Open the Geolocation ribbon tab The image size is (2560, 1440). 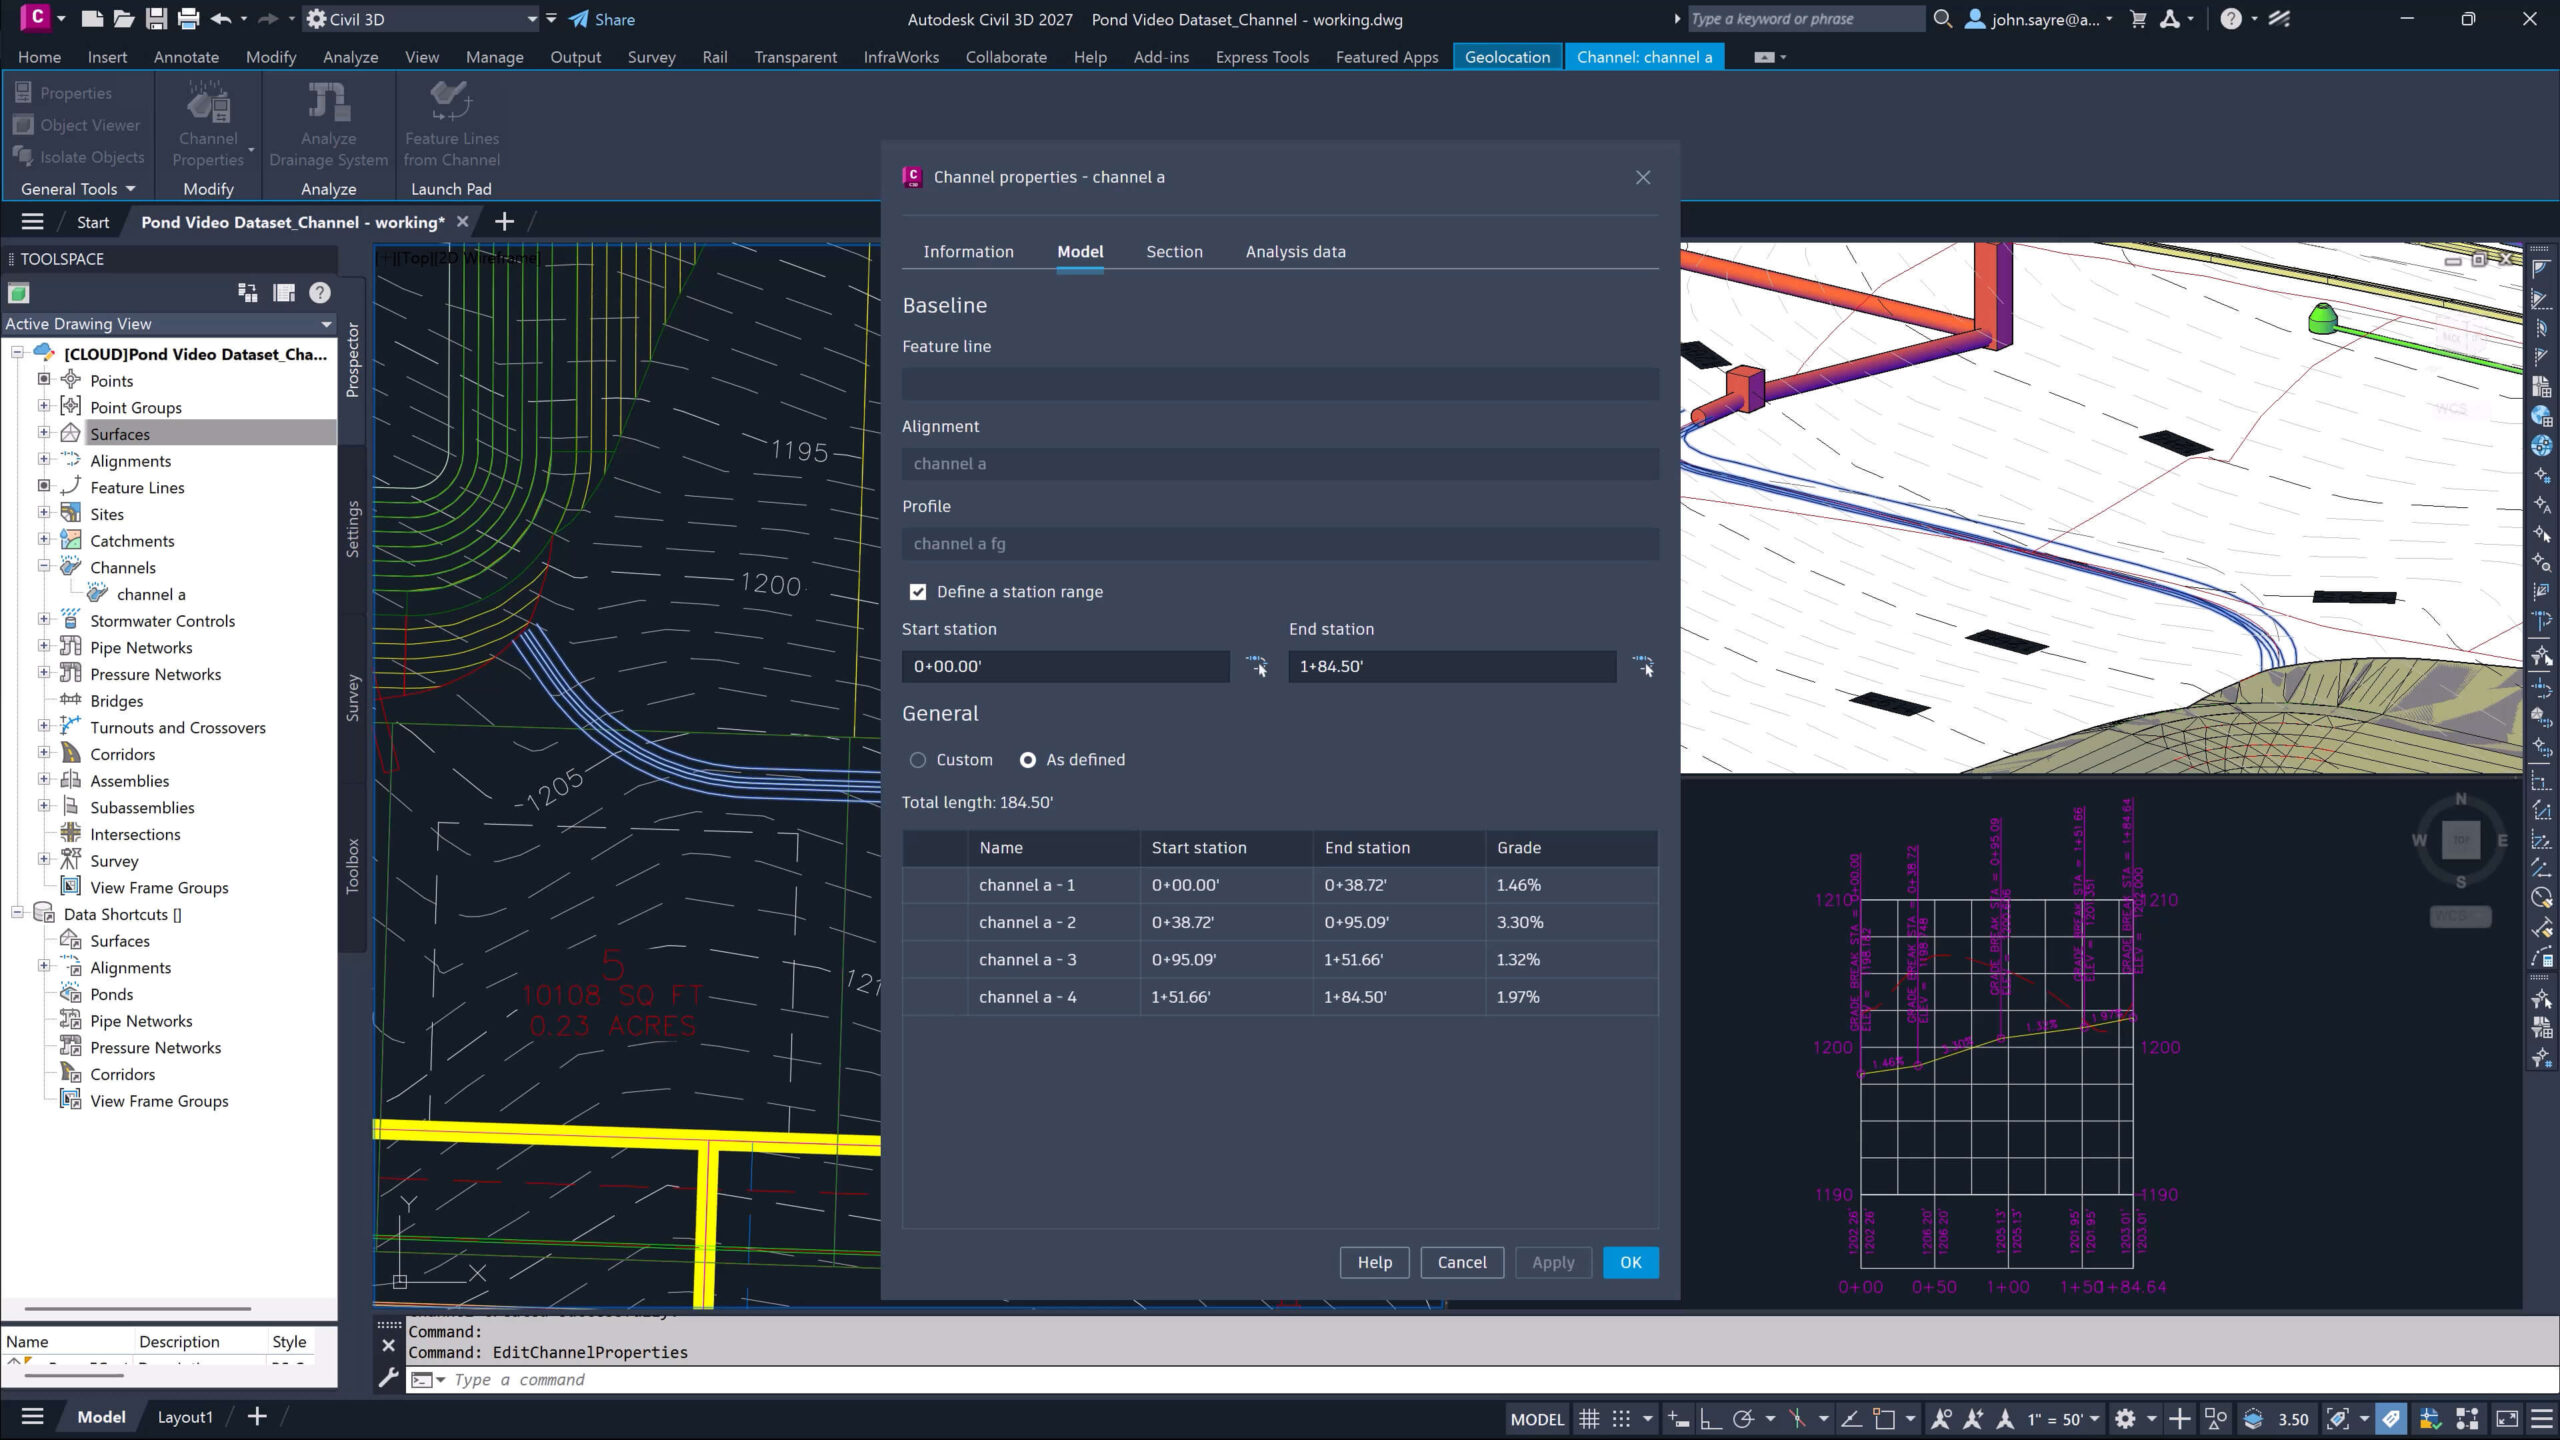click(x=1507, y=57)
